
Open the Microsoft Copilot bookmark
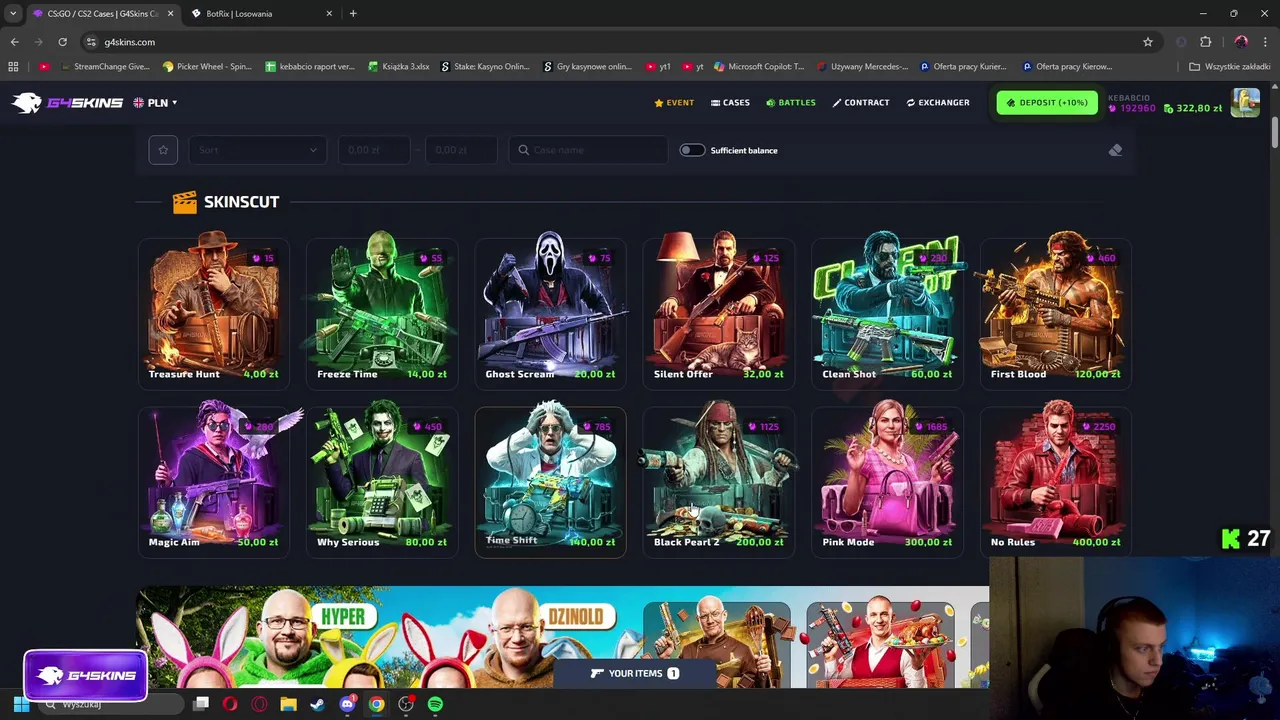tap(759, 67)
